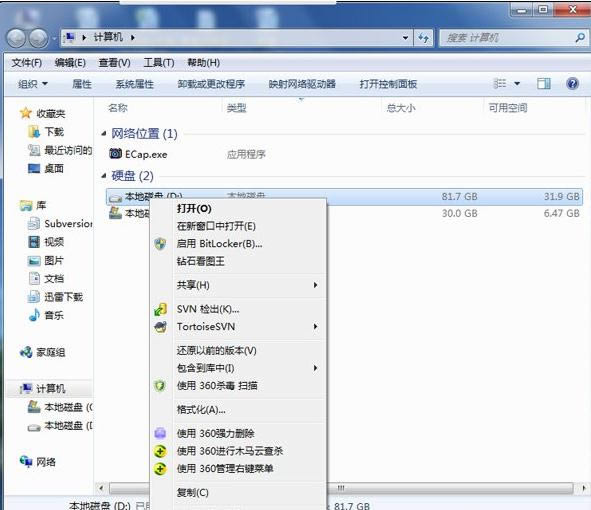Open the Help question mark icon

(x=572, y=83)
